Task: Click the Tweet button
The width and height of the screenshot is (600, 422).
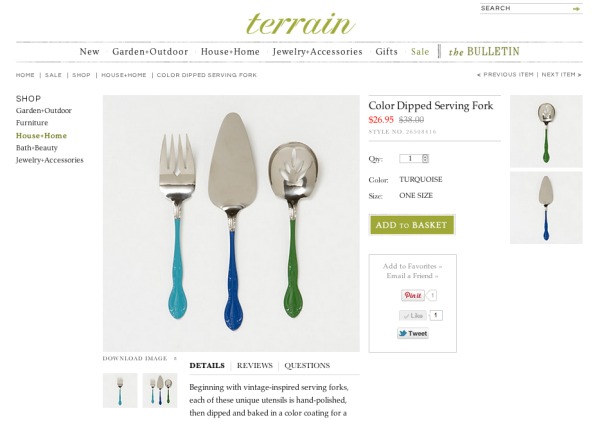Action: point(412,333)
